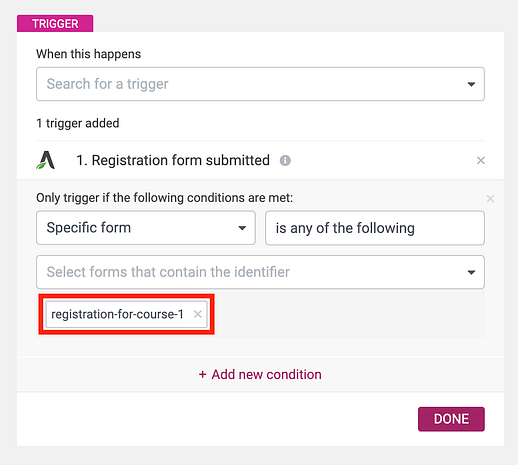Screen dimensions: 518x465
Task: Click Add new condition link
Action: (260, 374)
